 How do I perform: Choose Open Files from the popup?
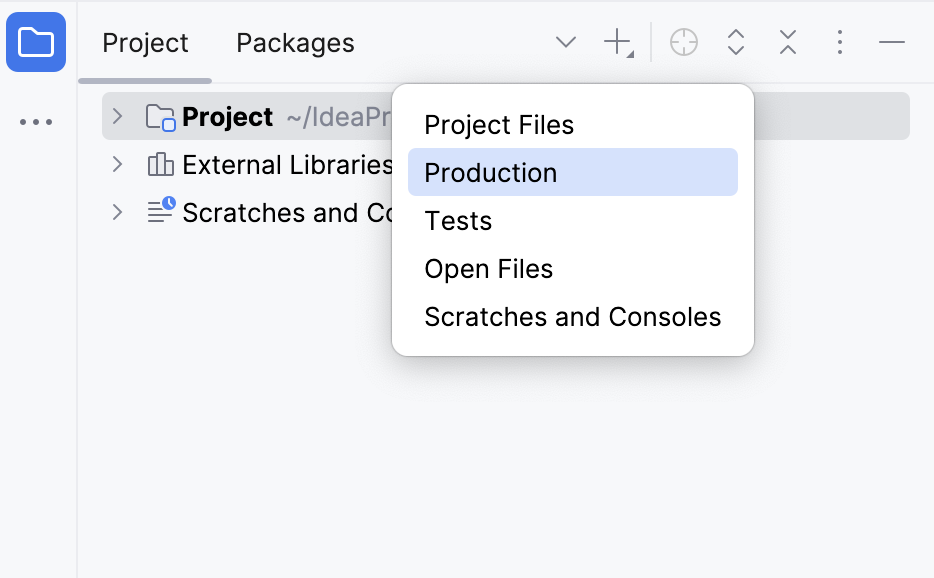tap(489, 268)
